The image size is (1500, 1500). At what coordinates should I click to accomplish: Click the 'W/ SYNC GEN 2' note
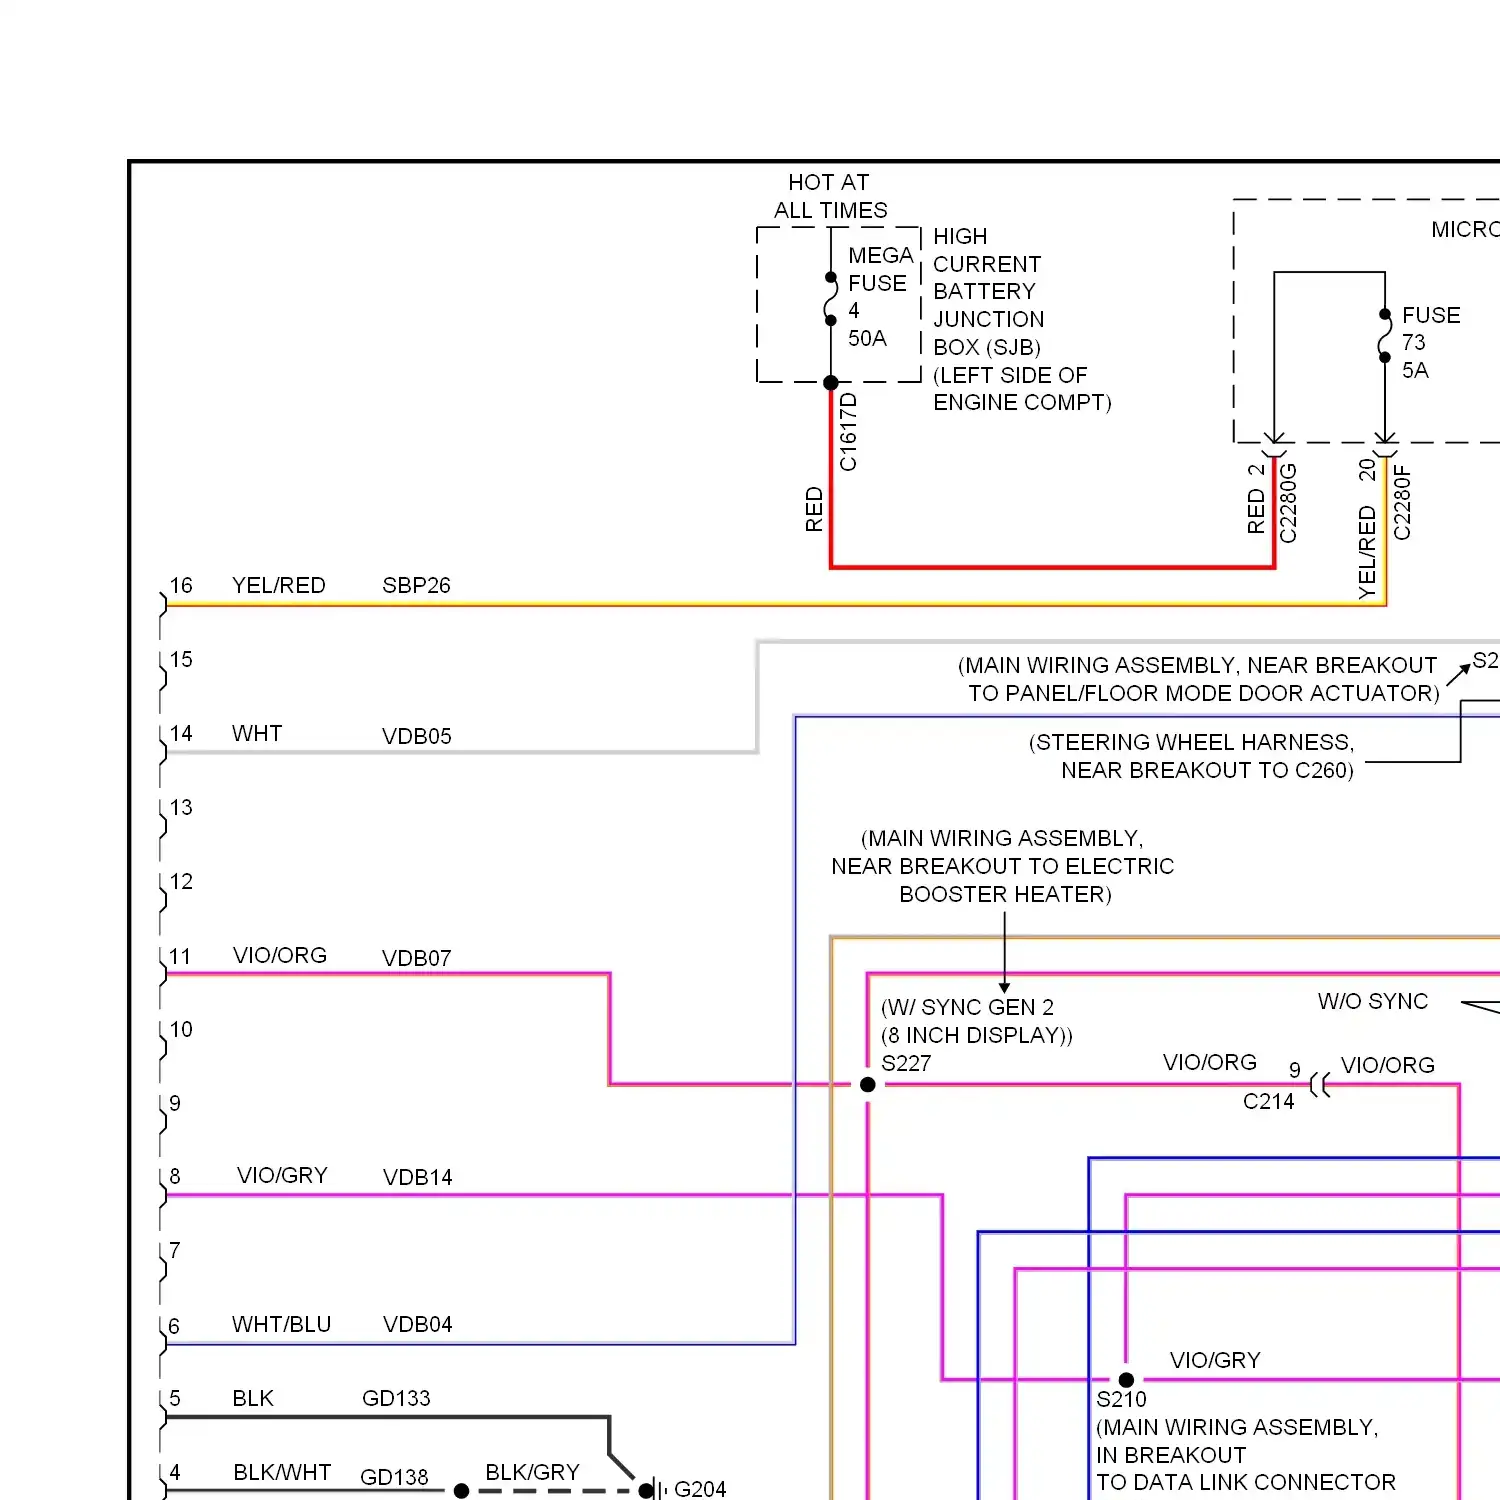click(977, 1021)
